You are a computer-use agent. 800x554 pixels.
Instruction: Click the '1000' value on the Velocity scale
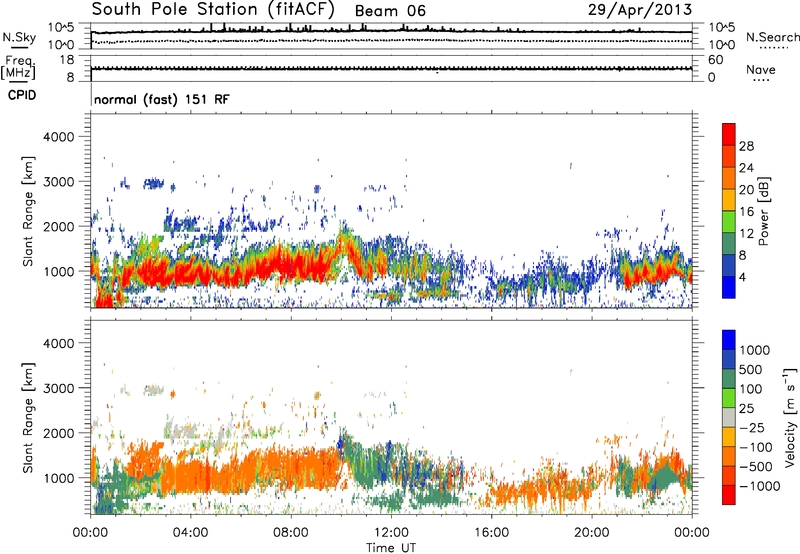[x=755, y=350]
